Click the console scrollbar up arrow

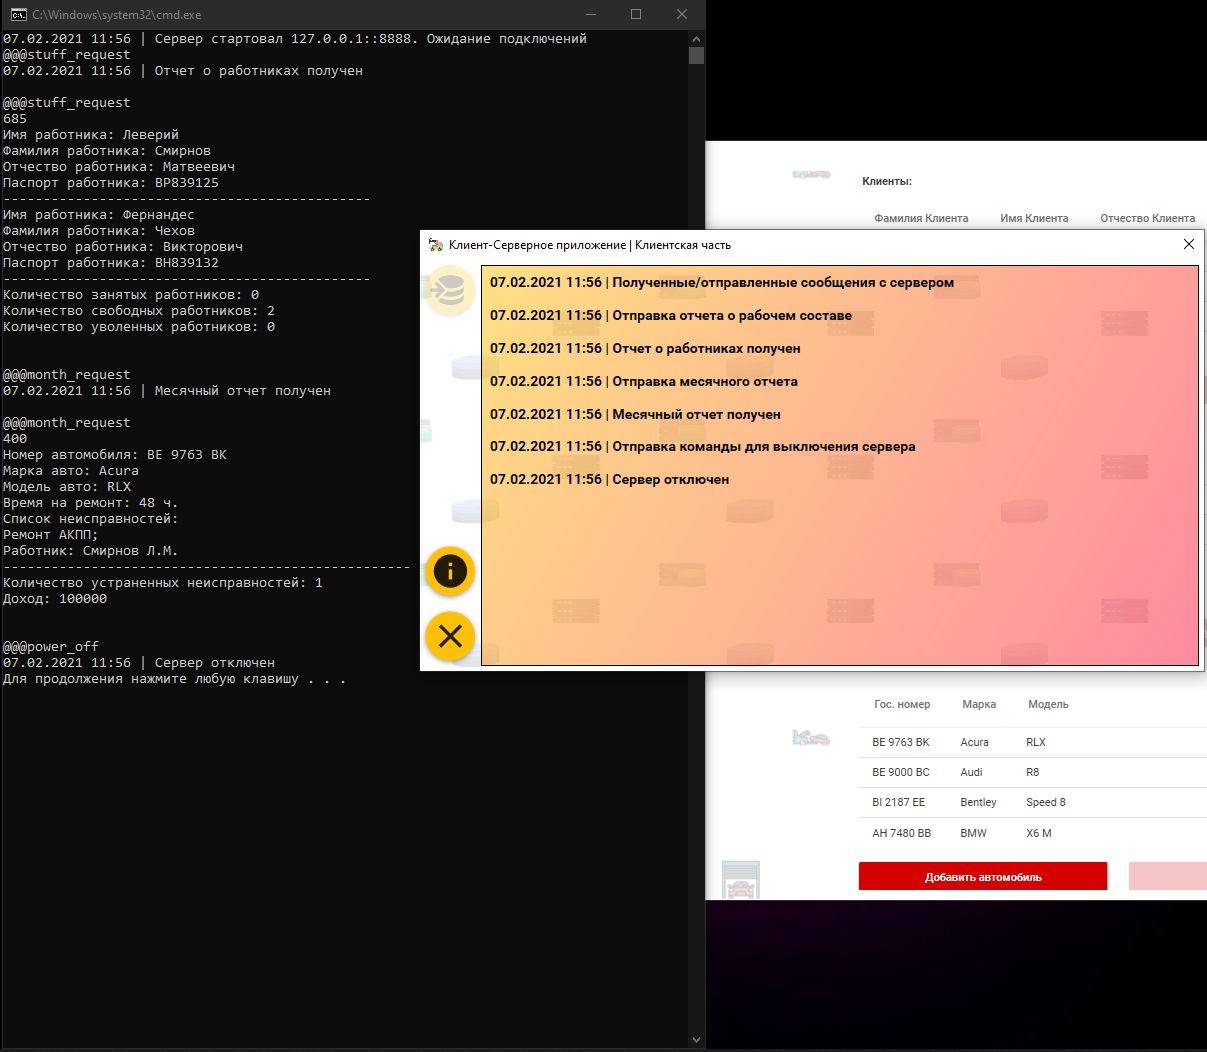[696, 38]
